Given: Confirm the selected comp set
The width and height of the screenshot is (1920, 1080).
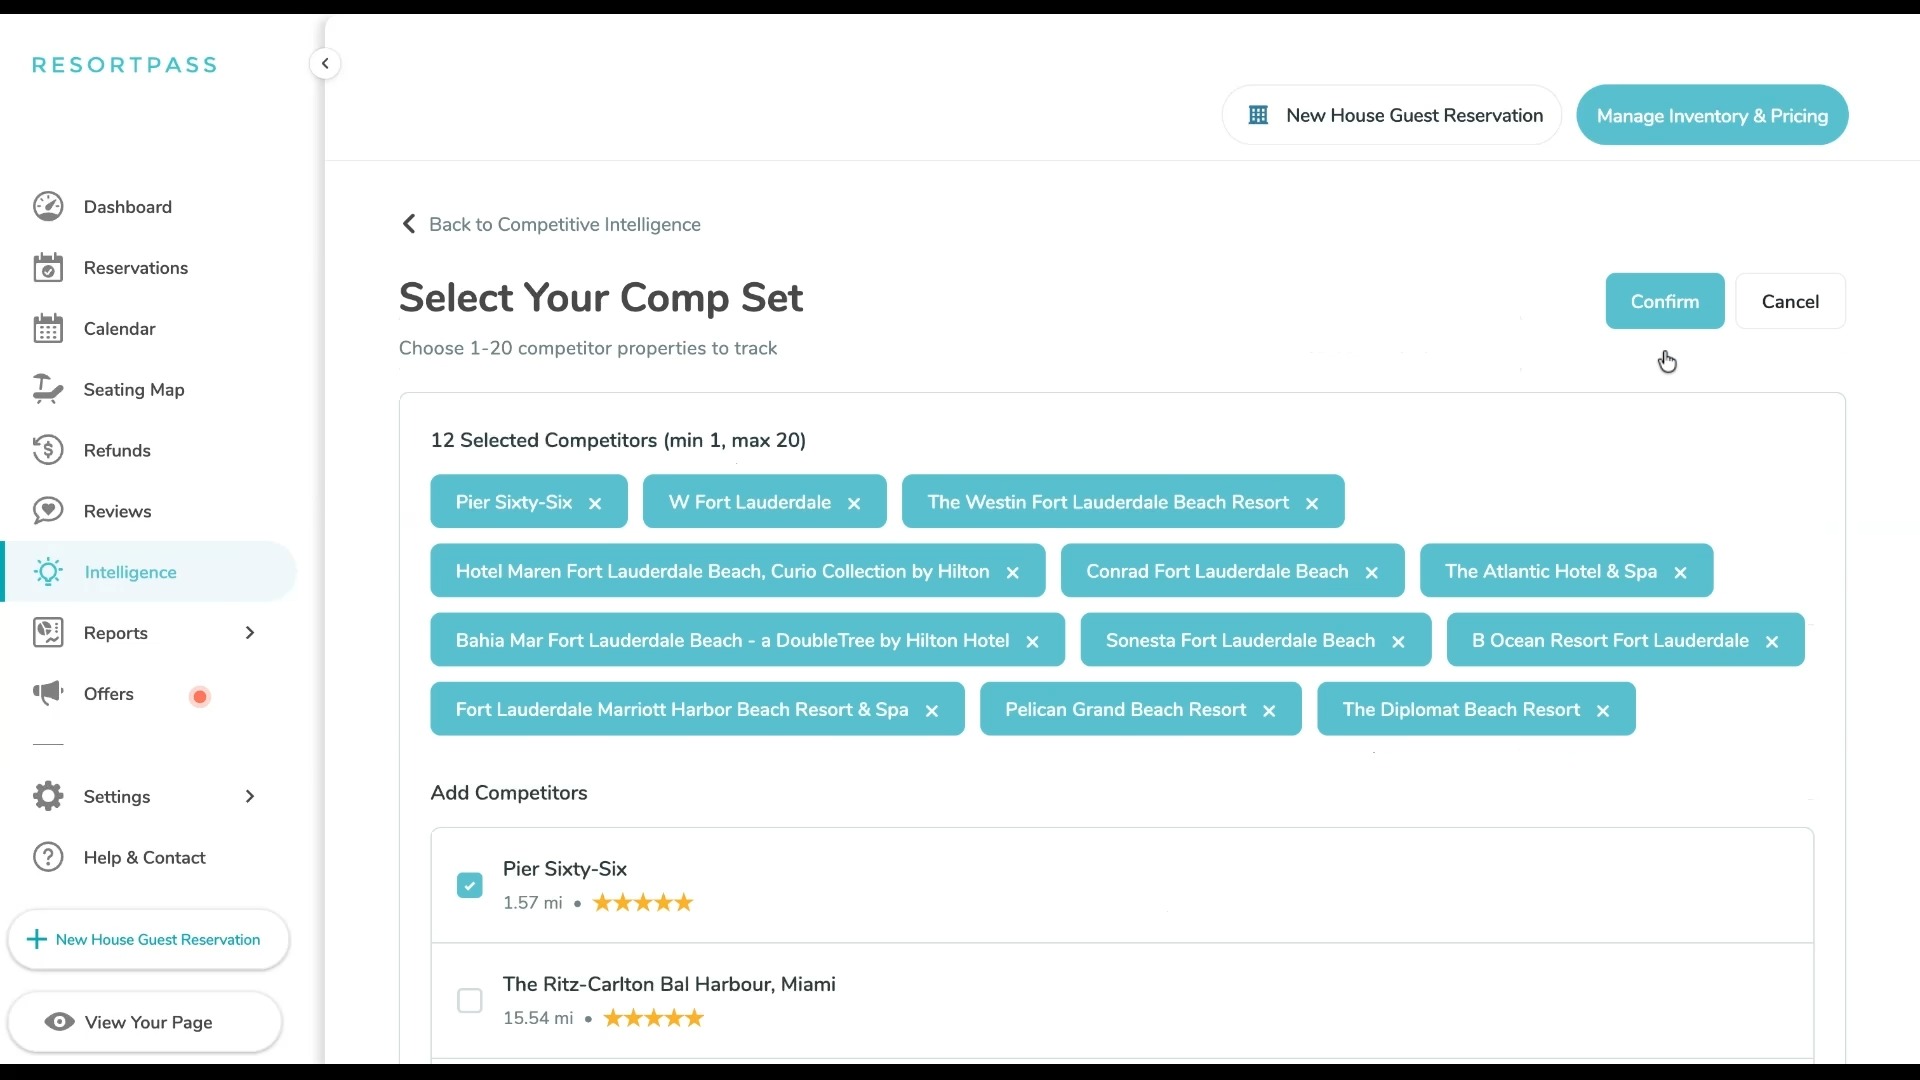Looking at the screenshot, I should 1664,301.
